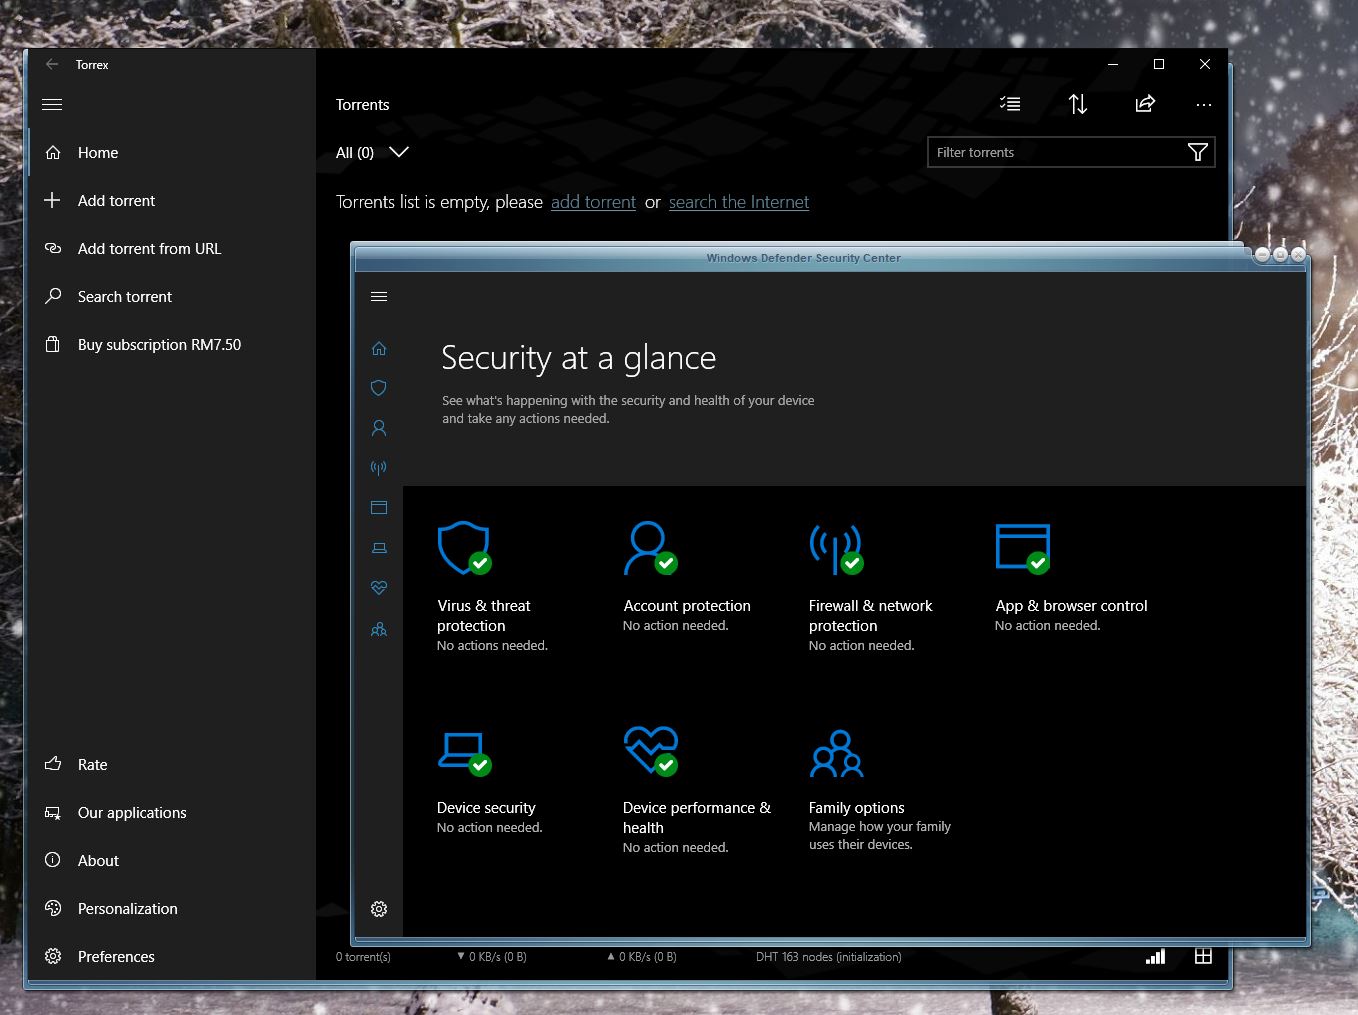Toggle the Torrex hamburger menu
The image size is (1358, 1015).
click(52, 104)
